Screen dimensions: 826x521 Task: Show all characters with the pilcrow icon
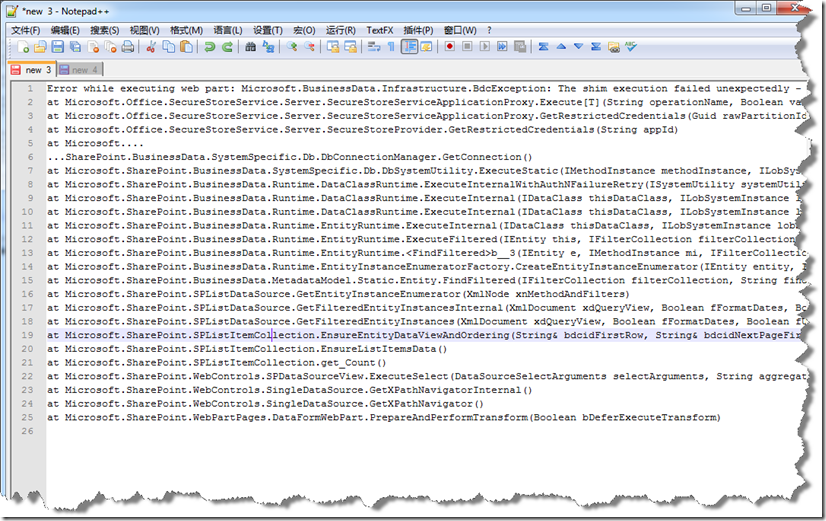tap(391, 47)
